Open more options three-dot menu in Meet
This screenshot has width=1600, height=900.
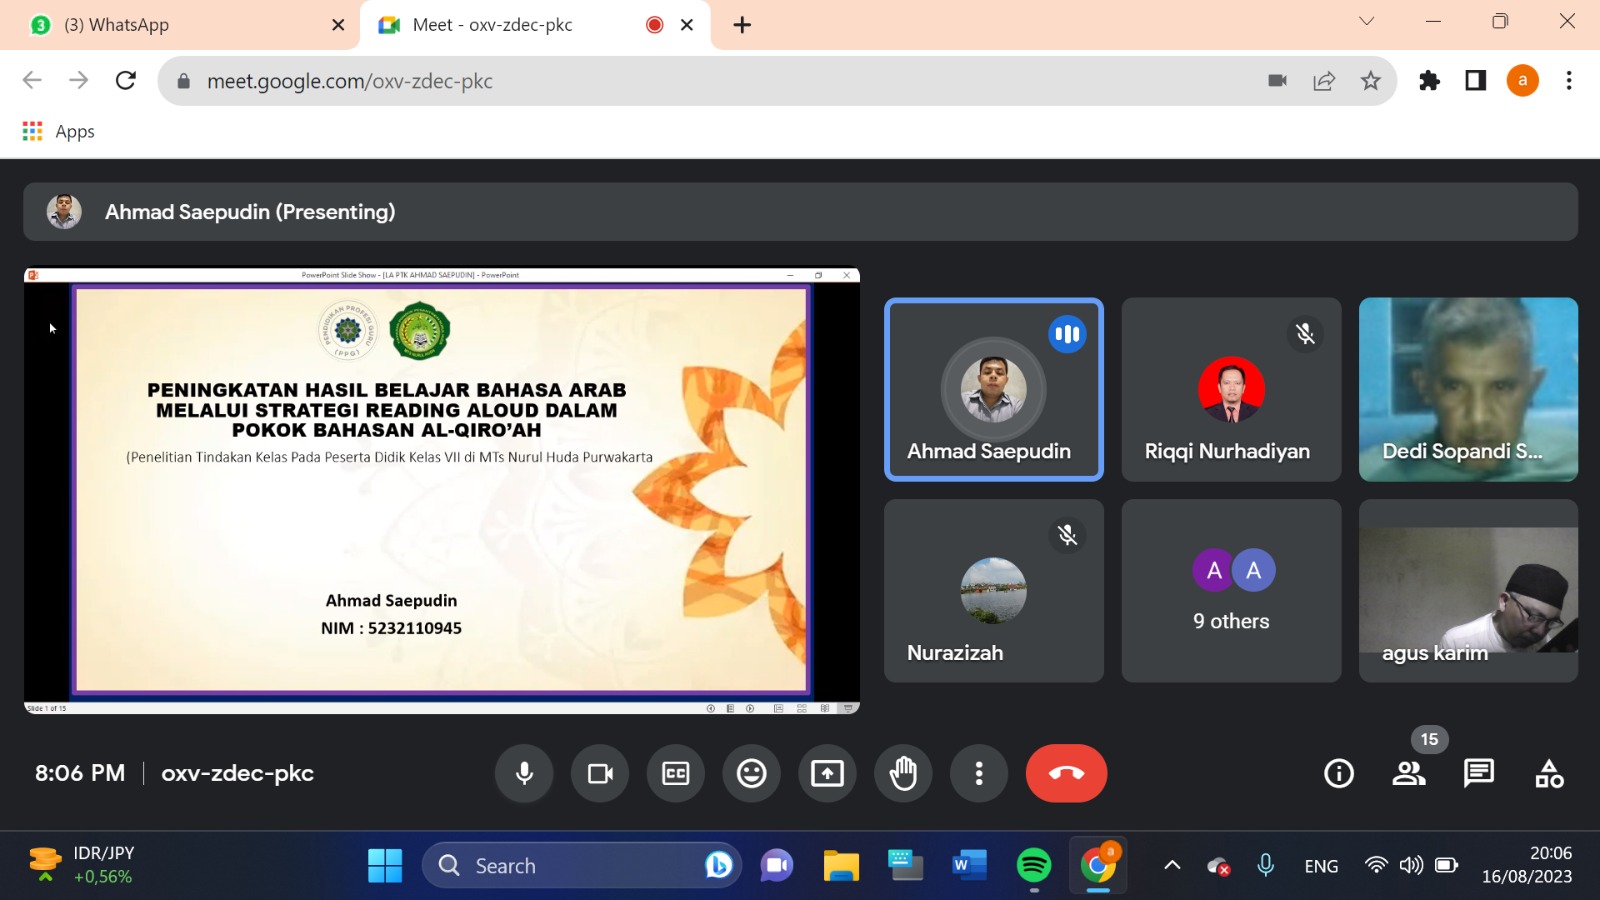coord(979,773)
